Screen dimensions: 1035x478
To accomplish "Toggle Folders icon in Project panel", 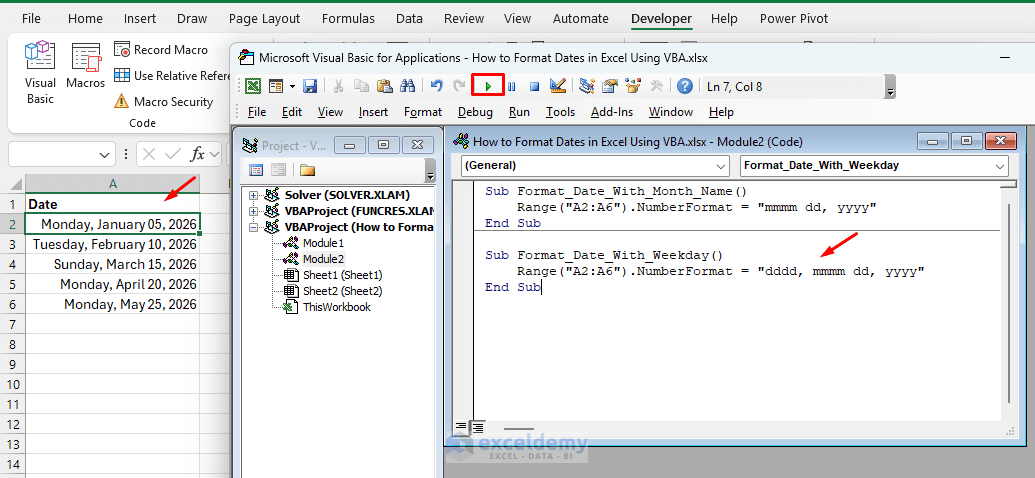I will (x=307, y=170).
